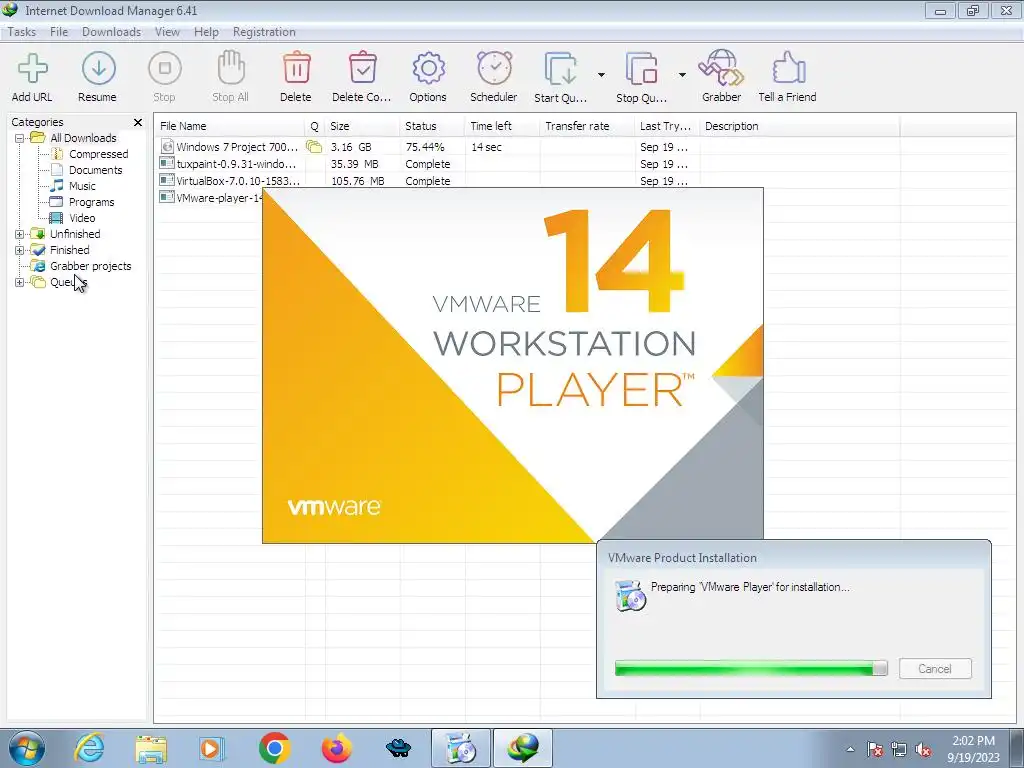Image resolution: width=1024 pixels, height=768 pixels.
Task: Select the Finished folder label
Action: tap(70, 250)
